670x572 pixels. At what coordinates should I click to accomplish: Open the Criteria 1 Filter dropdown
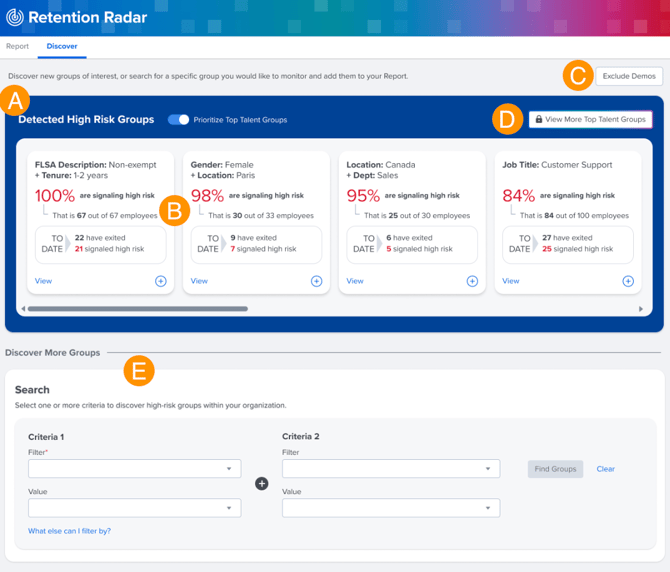(134, 469)
